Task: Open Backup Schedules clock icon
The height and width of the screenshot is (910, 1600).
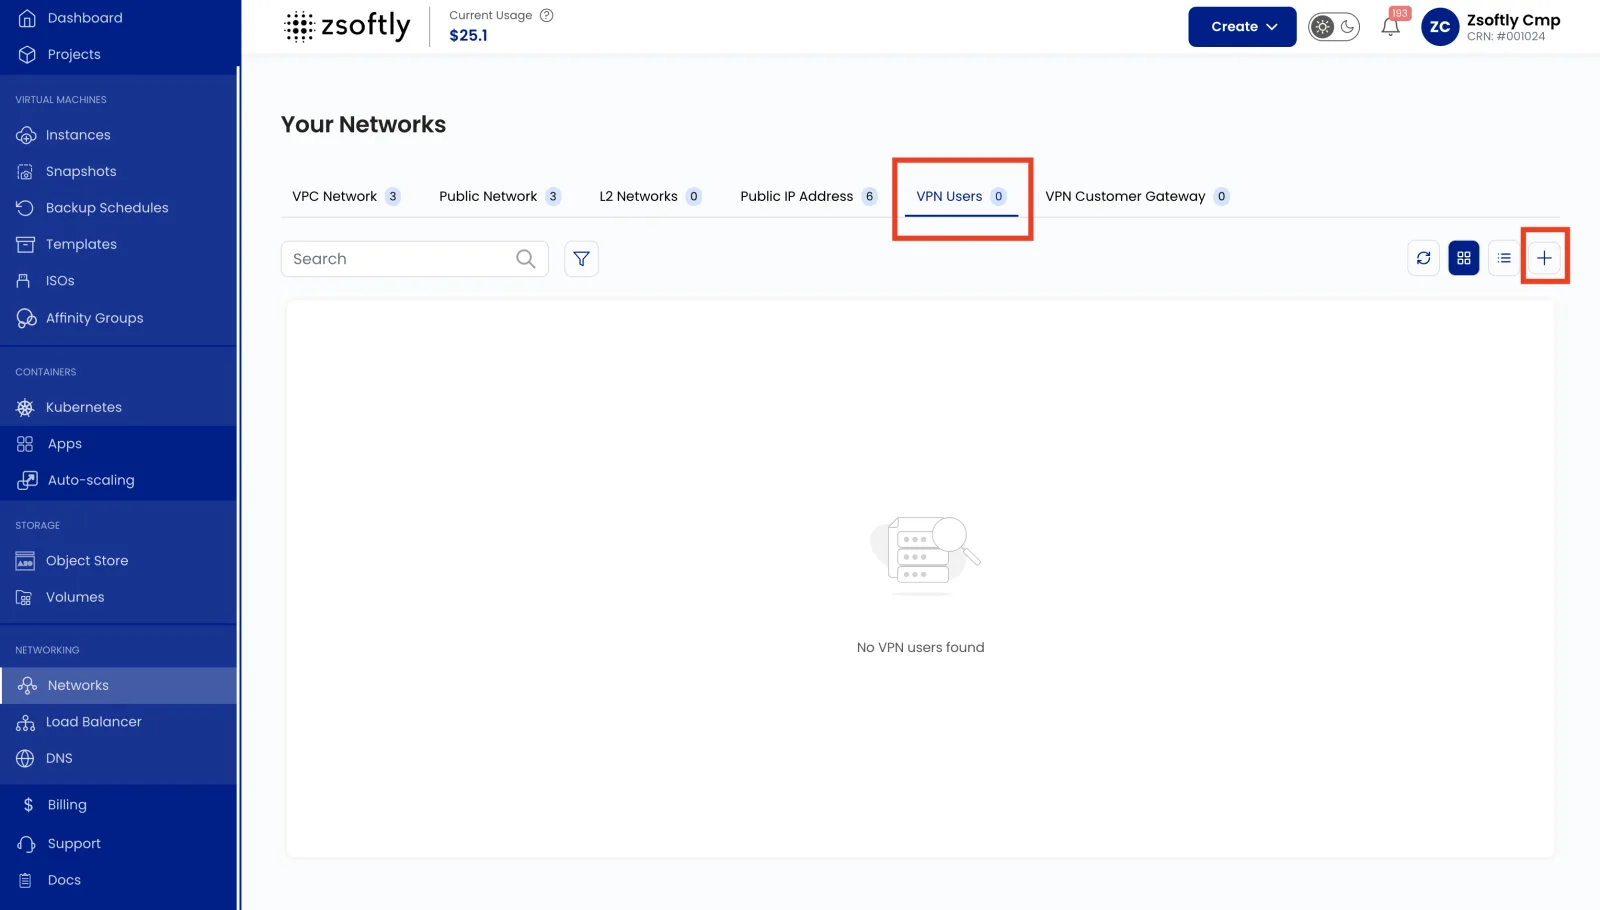Action: (26, 208)
